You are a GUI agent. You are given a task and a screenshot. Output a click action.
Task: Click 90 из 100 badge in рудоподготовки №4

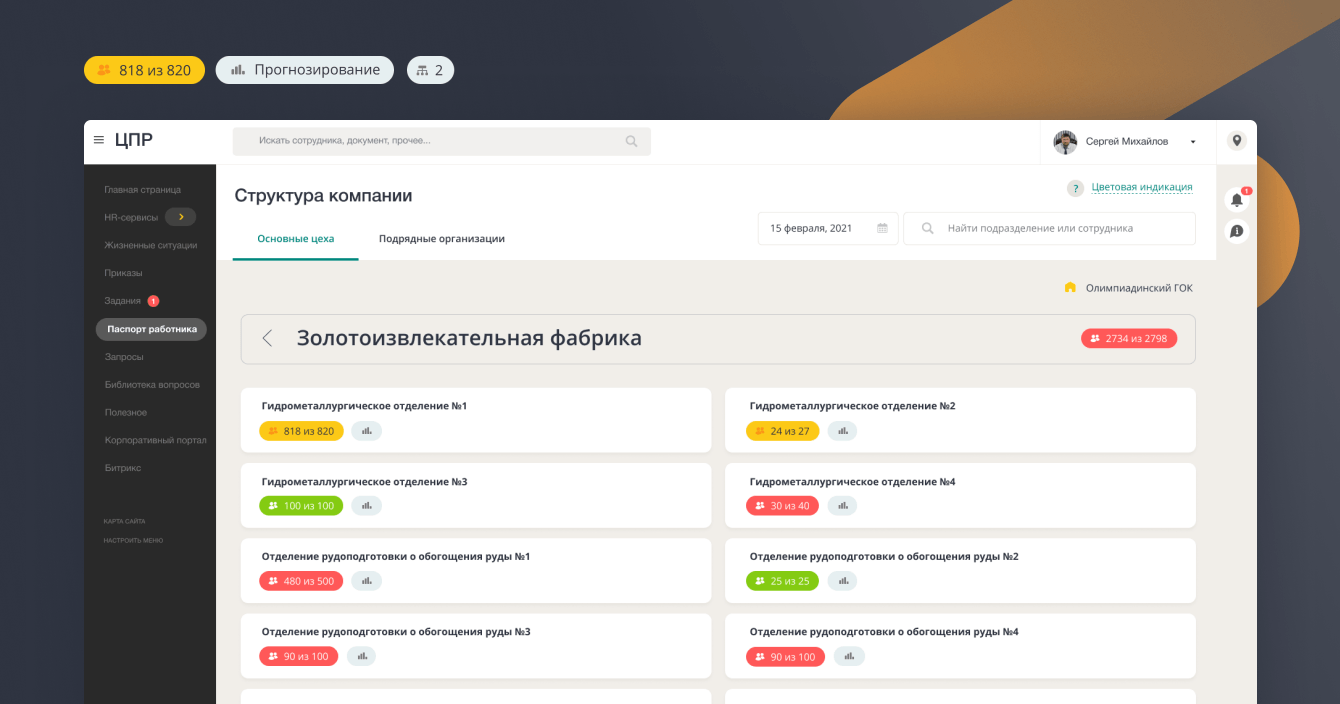(785, 656)
